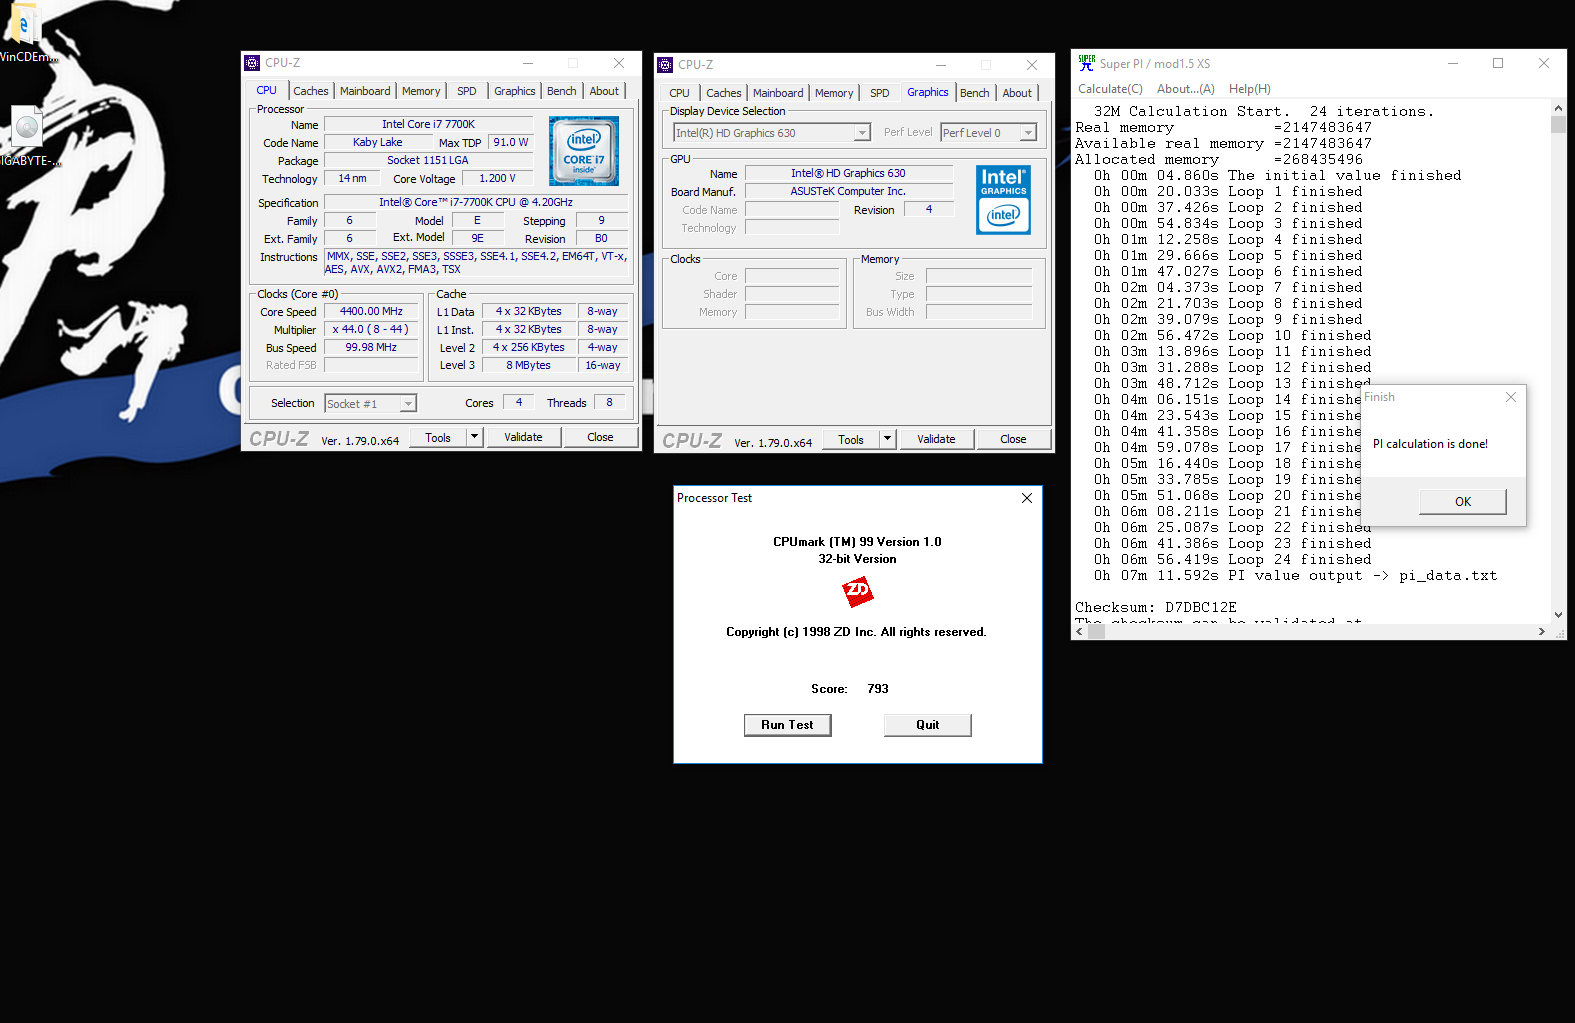
Task: Click Validate in second CPU-Z window
Action: [x=936, y=439]
